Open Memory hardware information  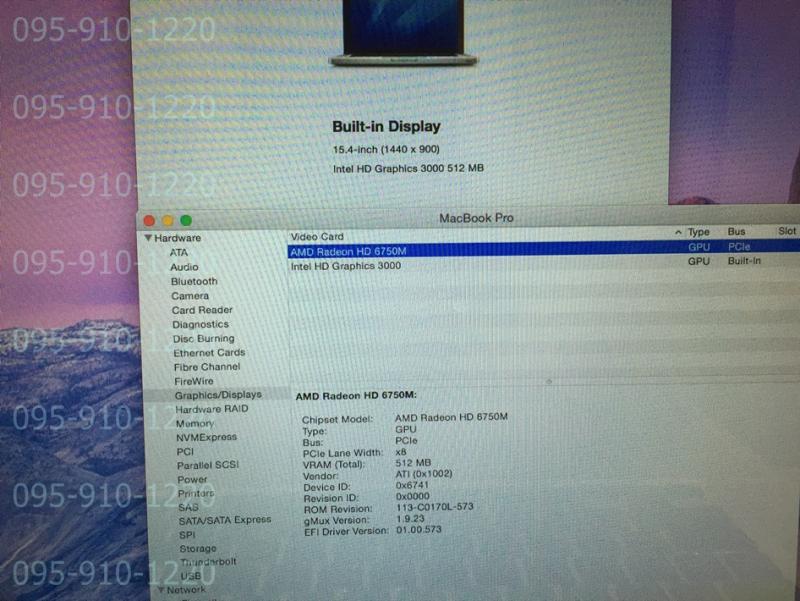pos(194,423)
